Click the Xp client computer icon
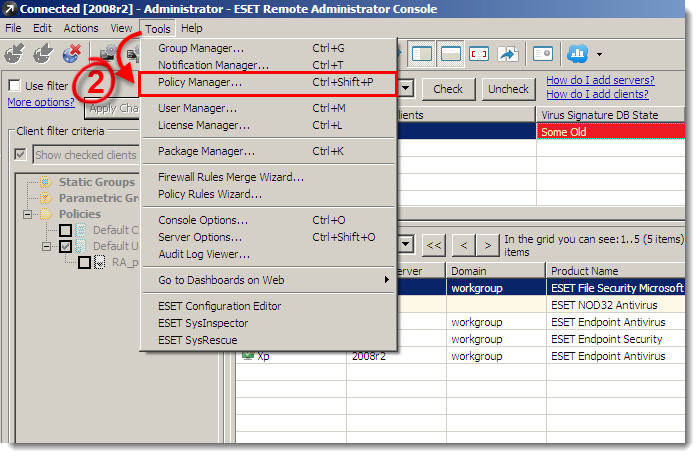Screen dimensions: 700x458 pos(246,356)
